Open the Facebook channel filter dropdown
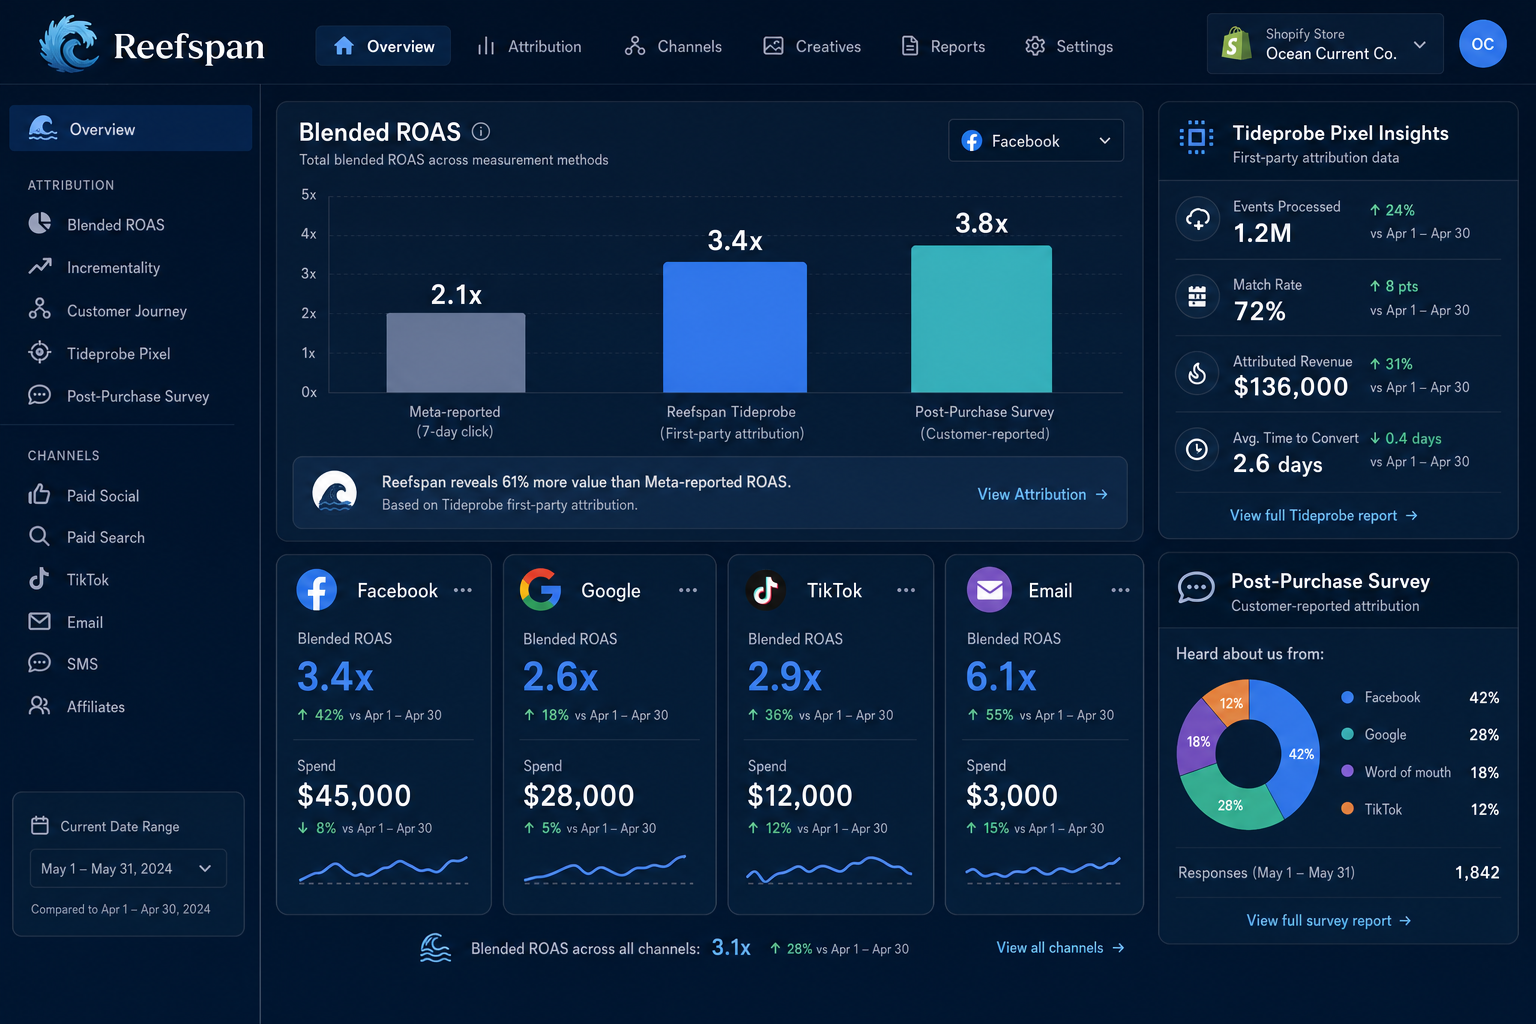The image size is (1536, 1024). pos(1036,141)
